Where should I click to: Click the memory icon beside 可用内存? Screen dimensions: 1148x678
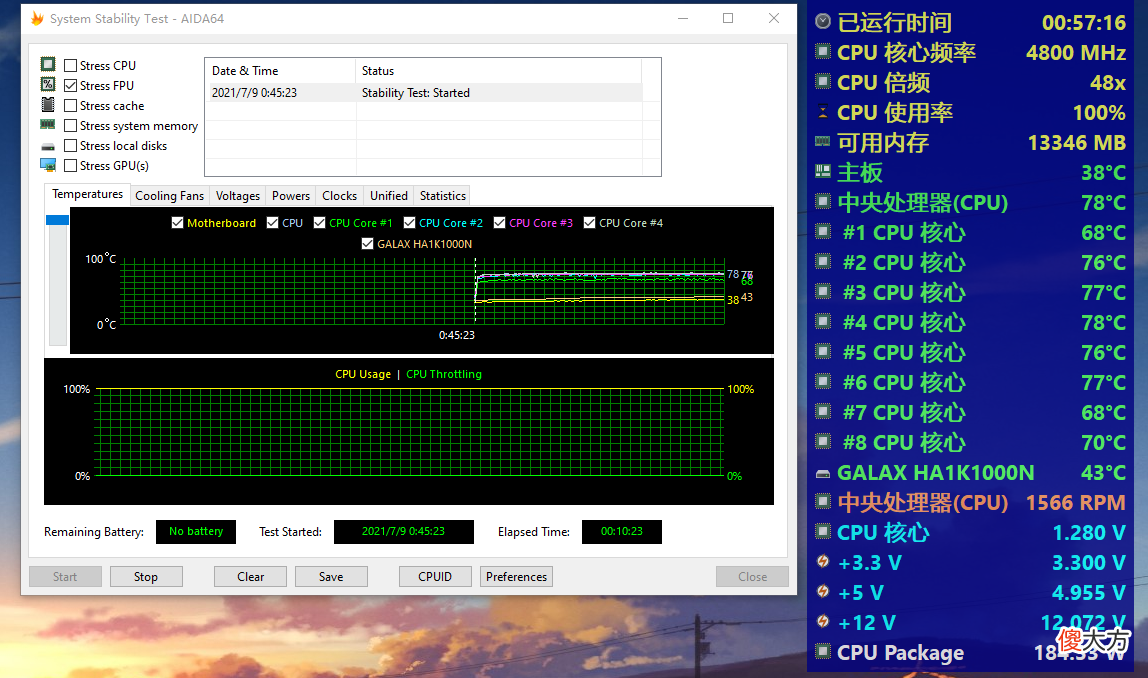coord(823,141)
